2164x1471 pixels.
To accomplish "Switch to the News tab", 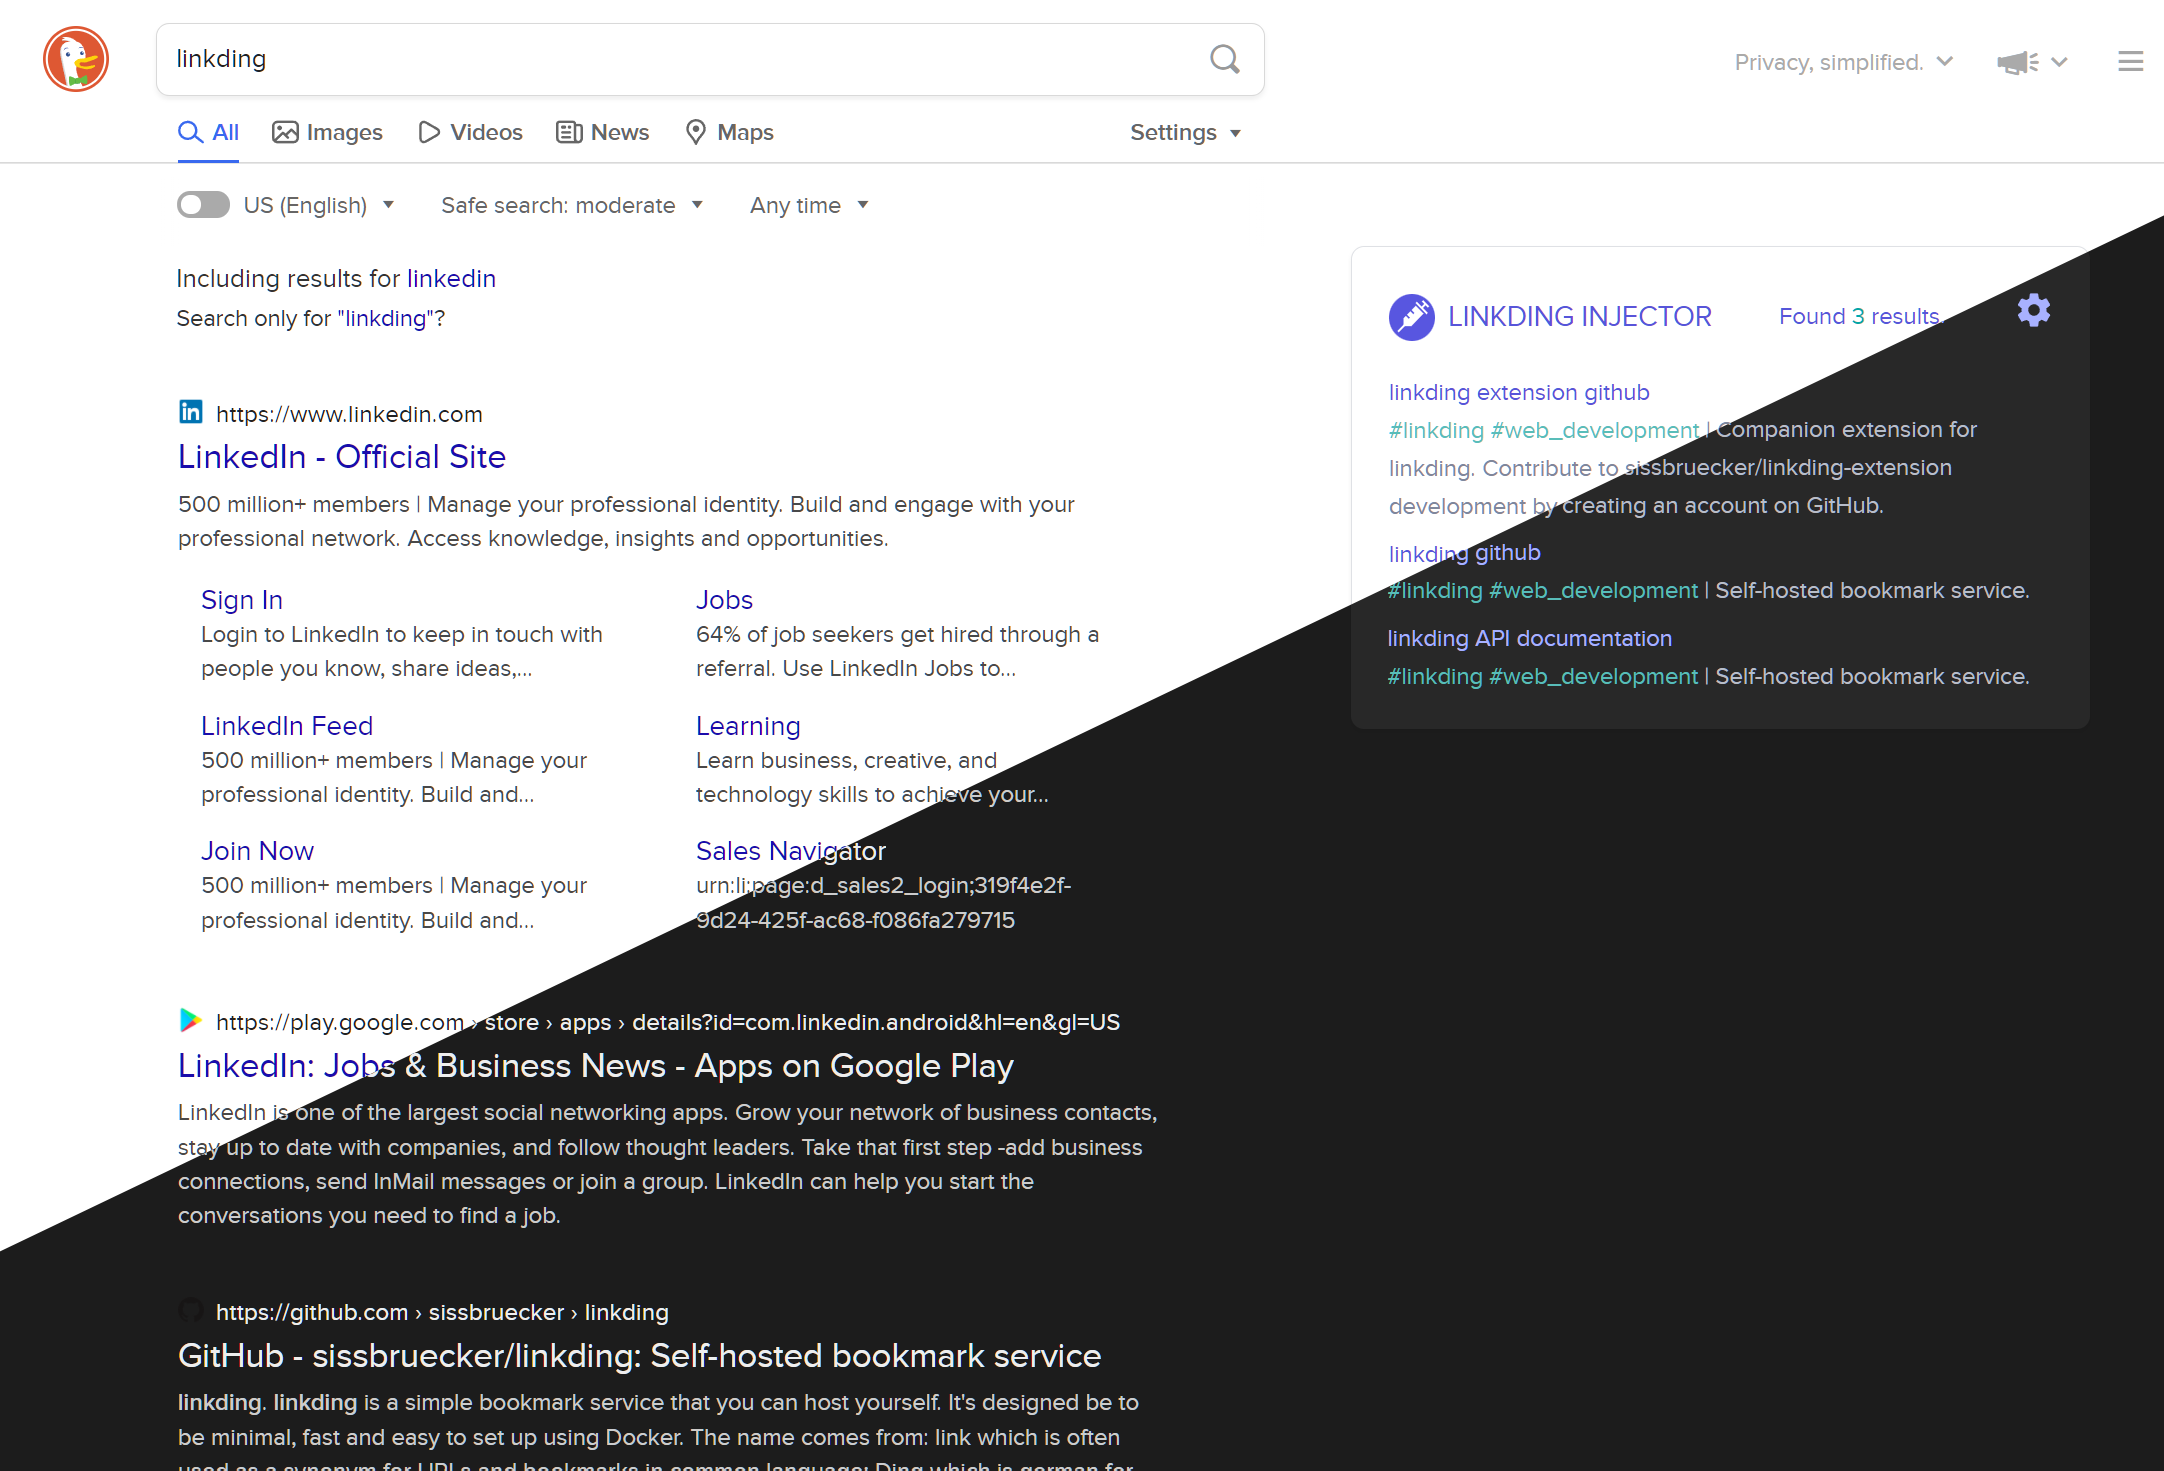I will 602,132.
